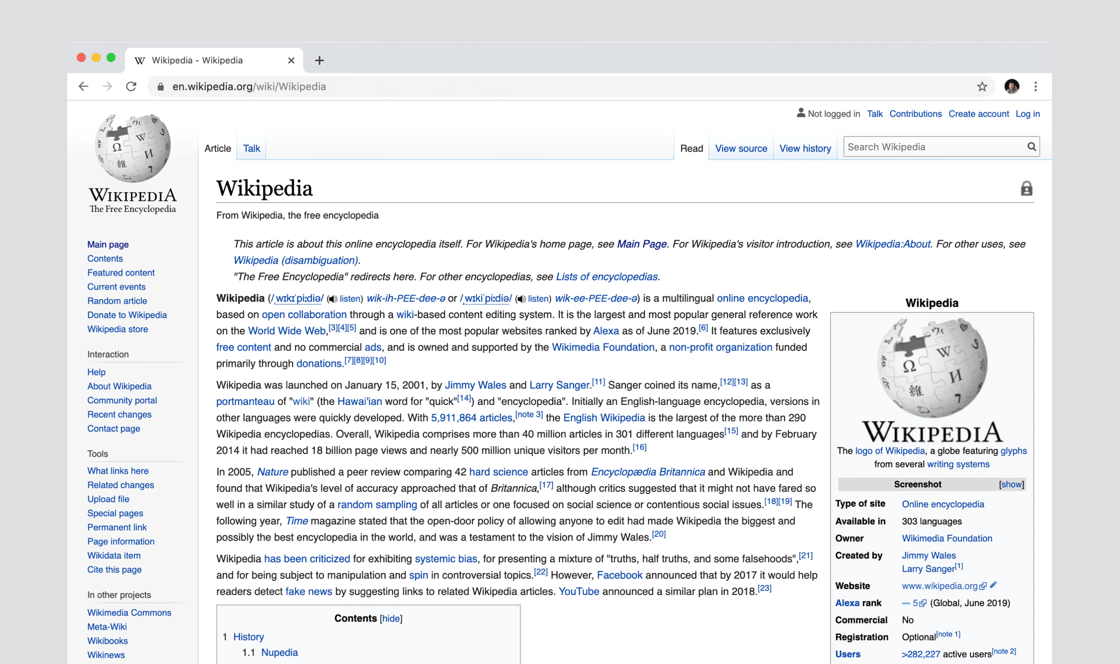Click the page protection padlock beside the title

pyautogui.click(x=1026, y=188)
